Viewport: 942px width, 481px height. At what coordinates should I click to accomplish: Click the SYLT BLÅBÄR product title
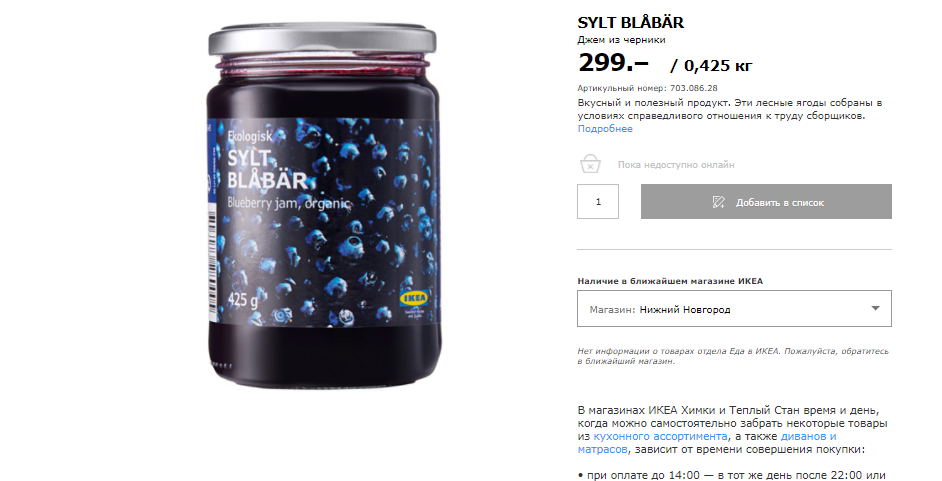(630, 23)
